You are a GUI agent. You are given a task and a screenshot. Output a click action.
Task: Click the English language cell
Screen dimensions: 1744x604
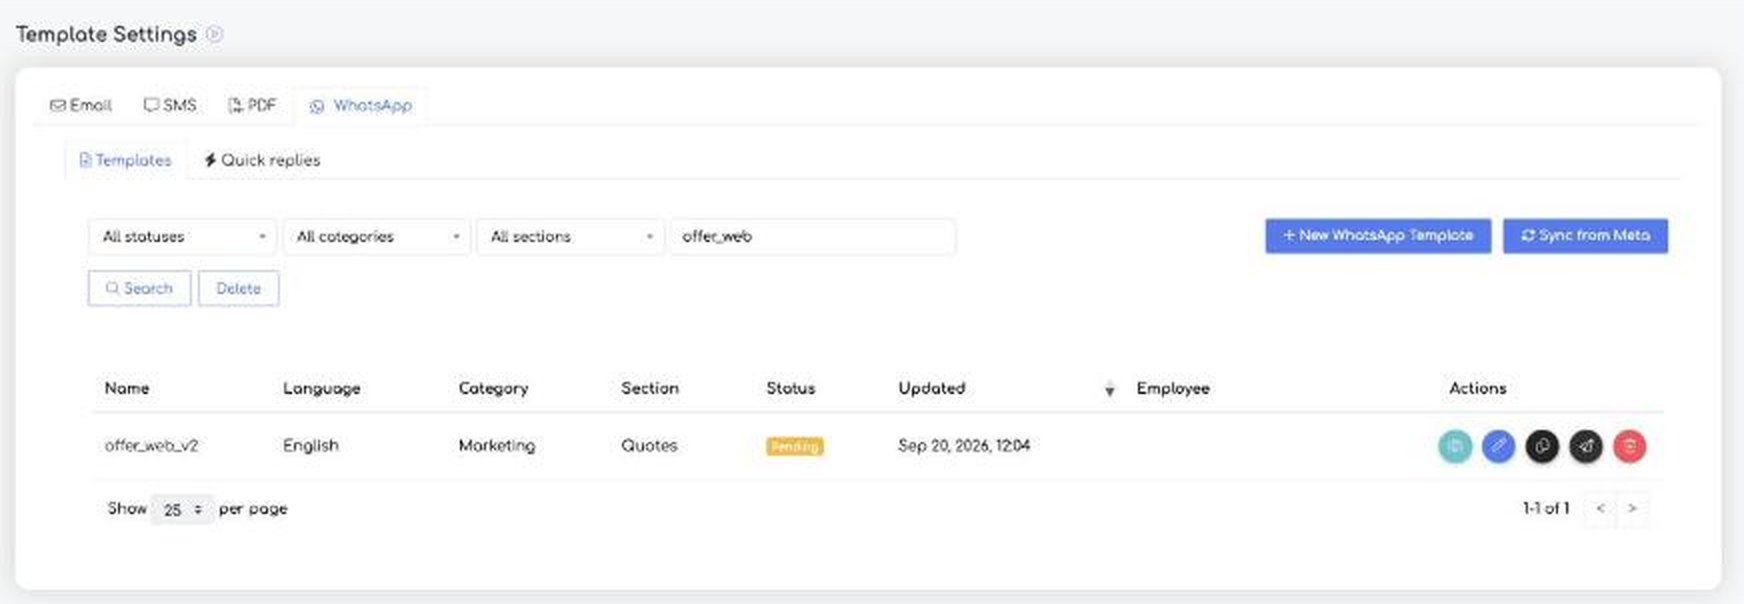pyautogui.click(x=310, y=446)
